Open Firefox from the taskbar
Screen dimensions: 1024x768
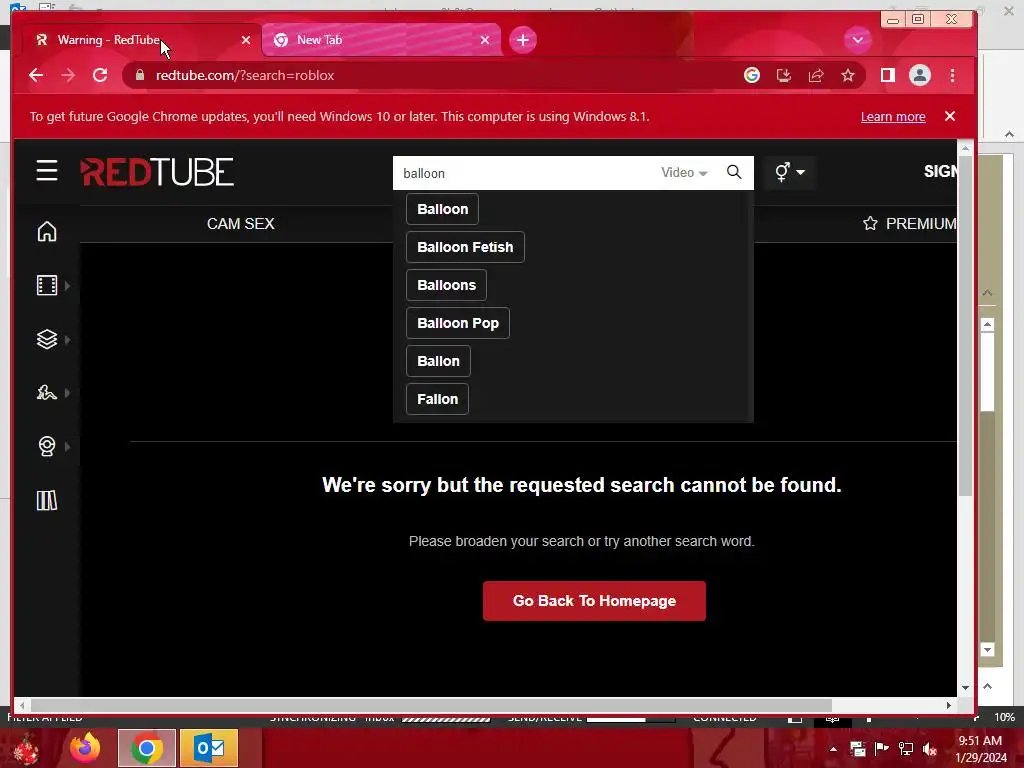[85, 748]
